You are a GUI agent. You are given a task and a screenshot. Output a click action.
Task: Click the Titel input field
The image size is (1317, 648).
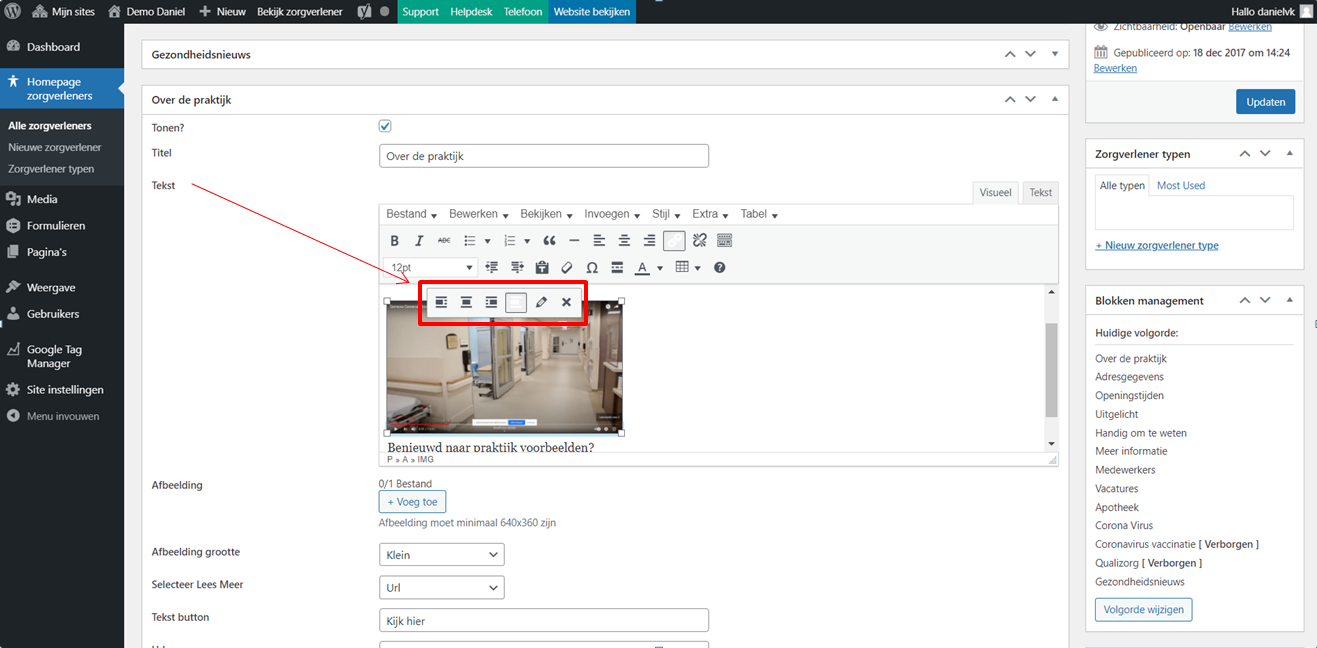tap(544, 156)
